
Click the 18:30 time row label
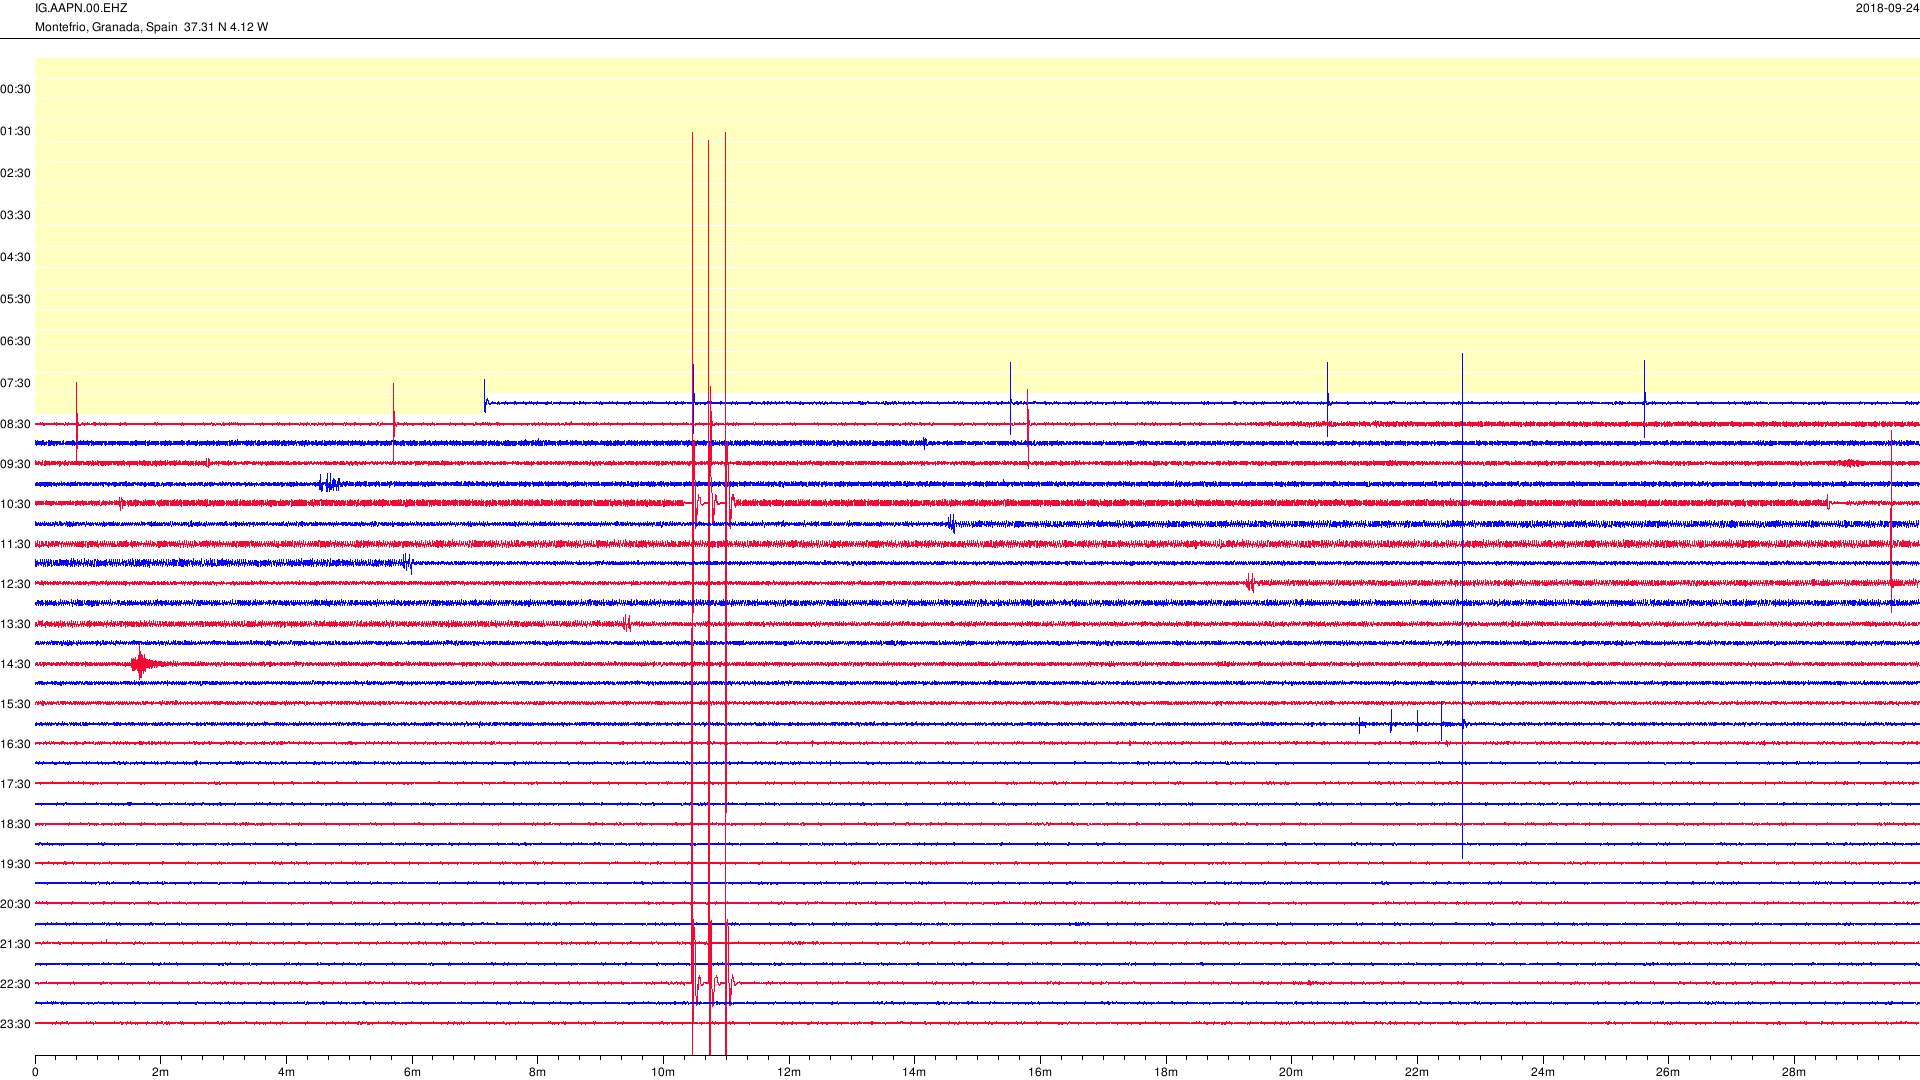(15, 824)
